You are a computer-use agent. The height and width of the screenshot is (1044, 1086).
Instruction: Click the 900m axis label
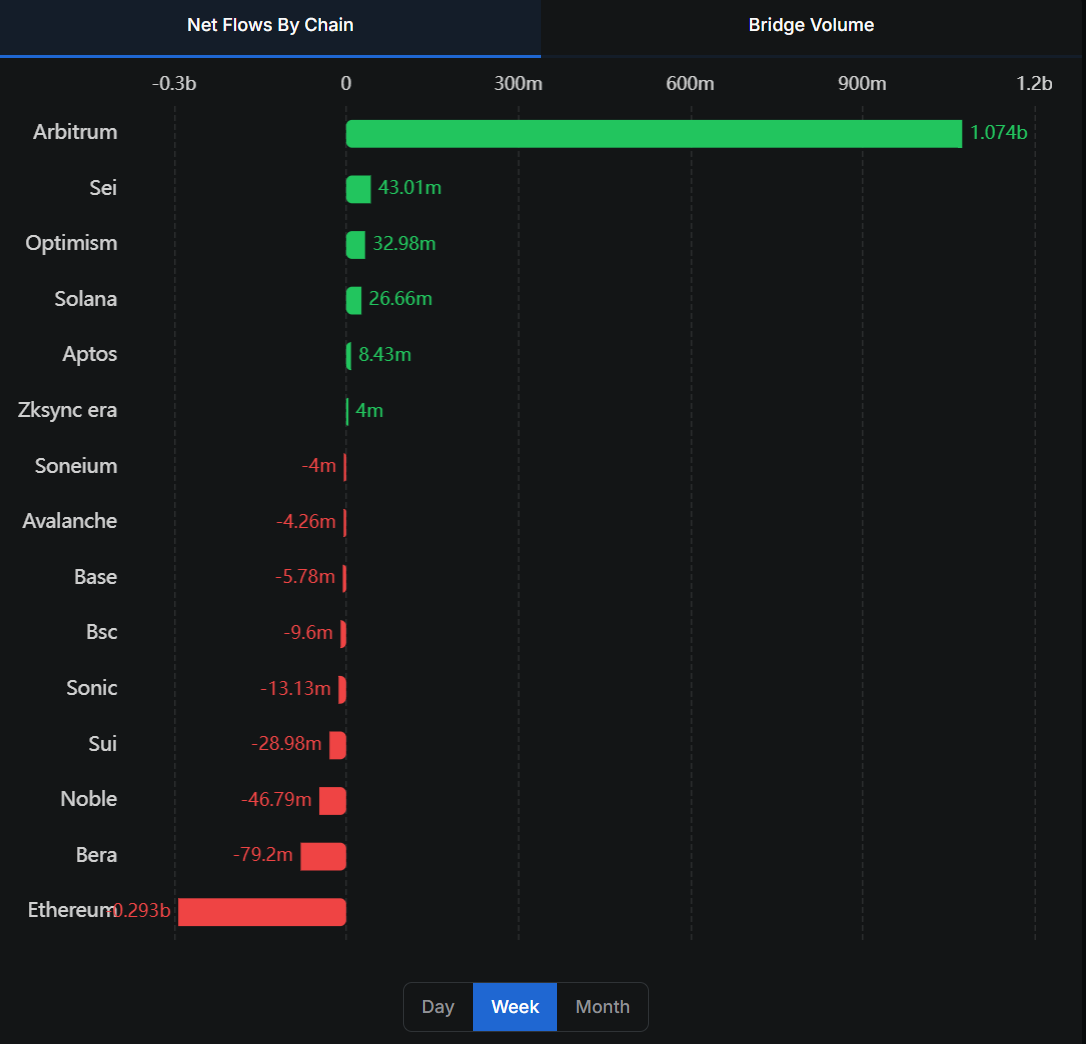[x=862, y=84]
